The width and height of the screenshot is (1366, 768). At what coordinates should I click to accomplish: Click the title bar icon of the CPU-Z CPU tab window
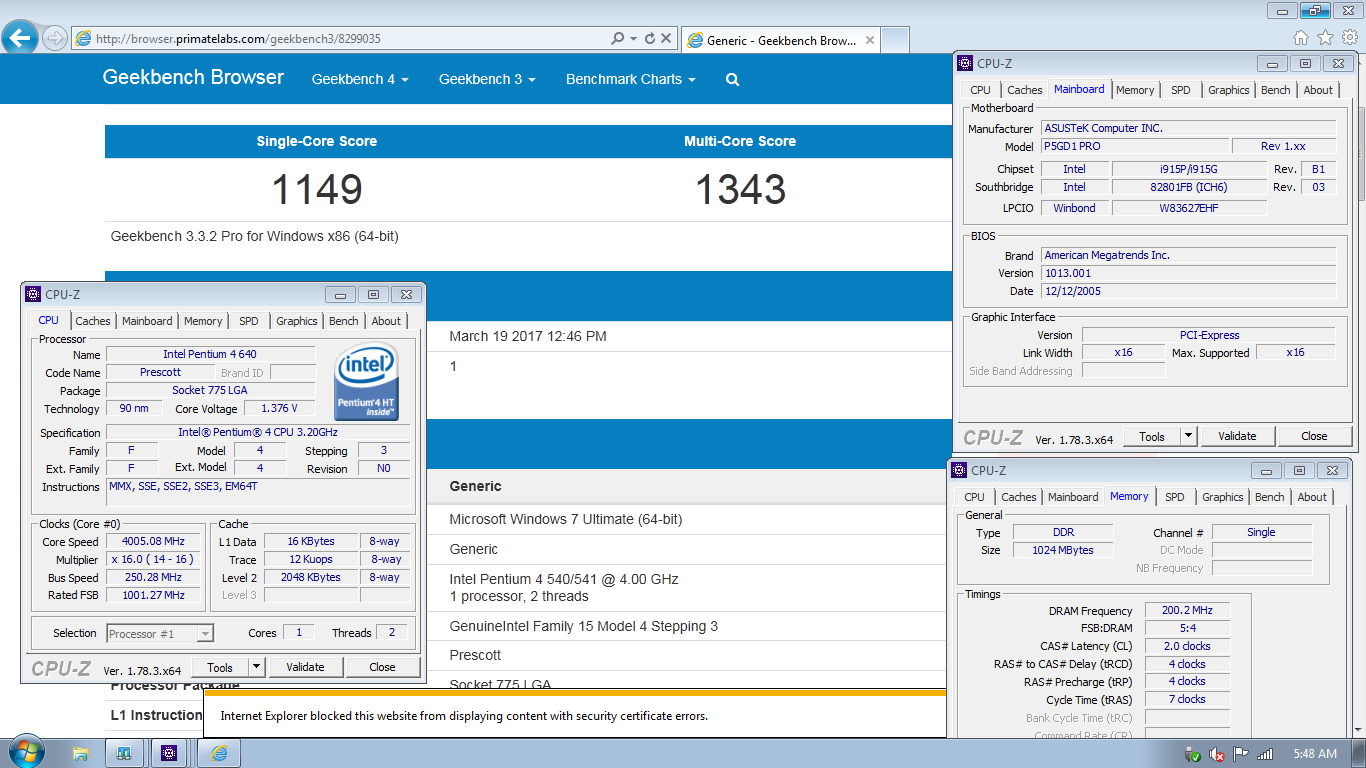(33, 294)
